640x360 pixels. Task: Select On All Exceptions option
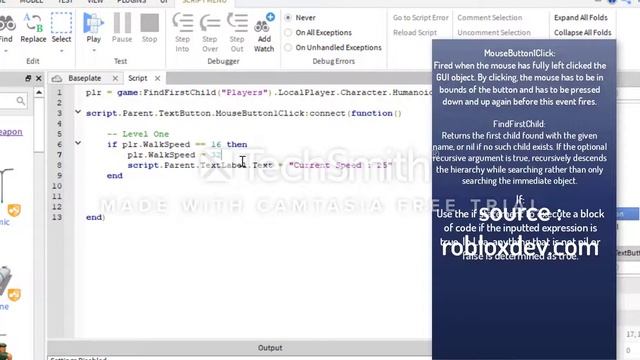tap(318, 33)
